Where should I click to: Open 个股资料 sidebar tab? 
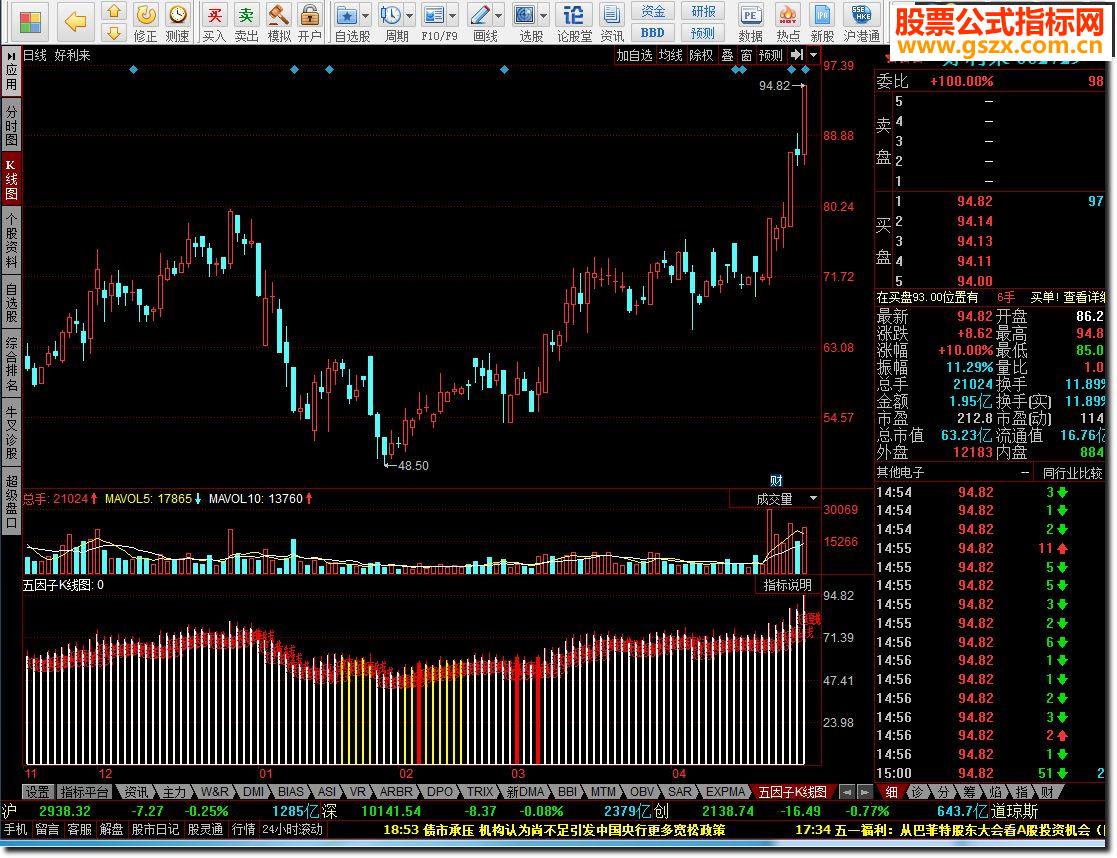click(11, 240)
